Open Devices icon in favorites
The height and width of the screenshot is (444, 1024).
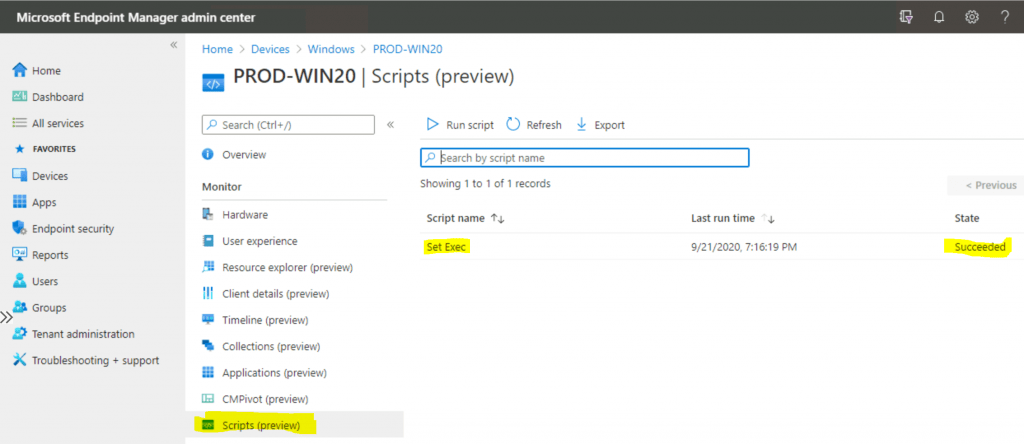[20, 176]
